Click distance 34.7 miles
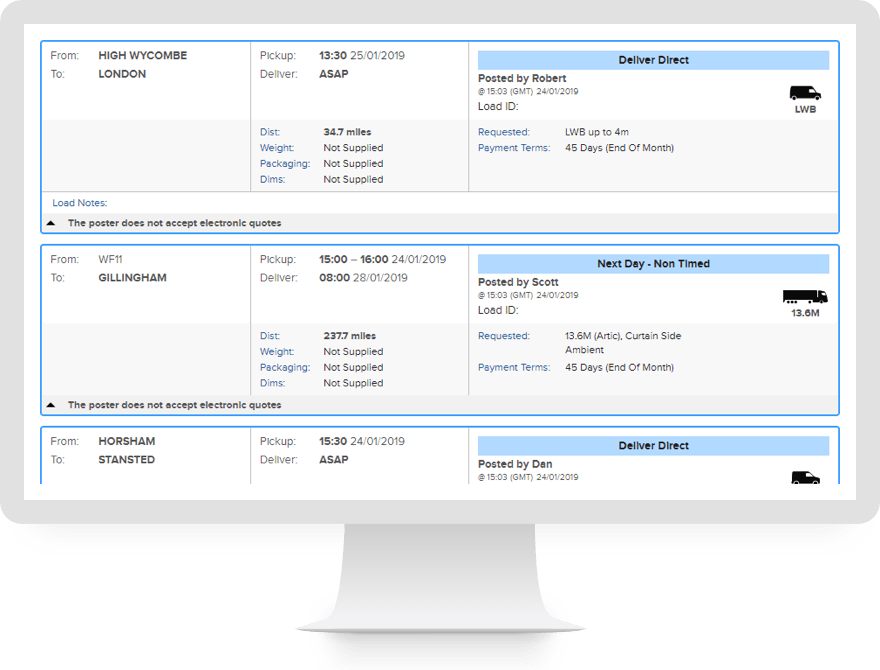This screenshot has height=670, width=880. pos(347,132)
